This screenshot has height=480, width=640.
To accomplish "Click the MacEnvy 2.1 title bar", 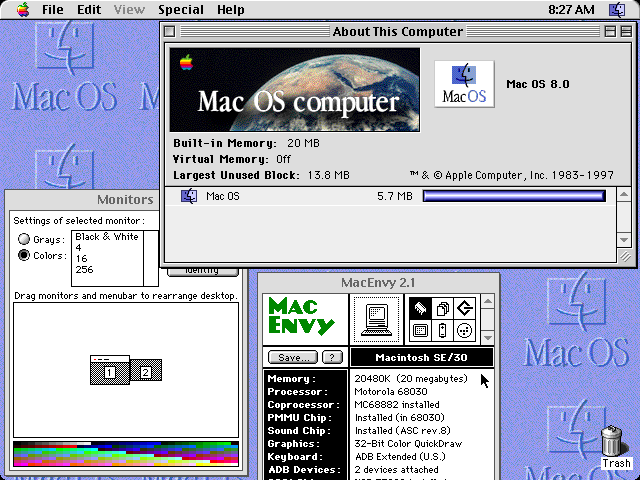I will pyautogui.click(x=378, y=282).
